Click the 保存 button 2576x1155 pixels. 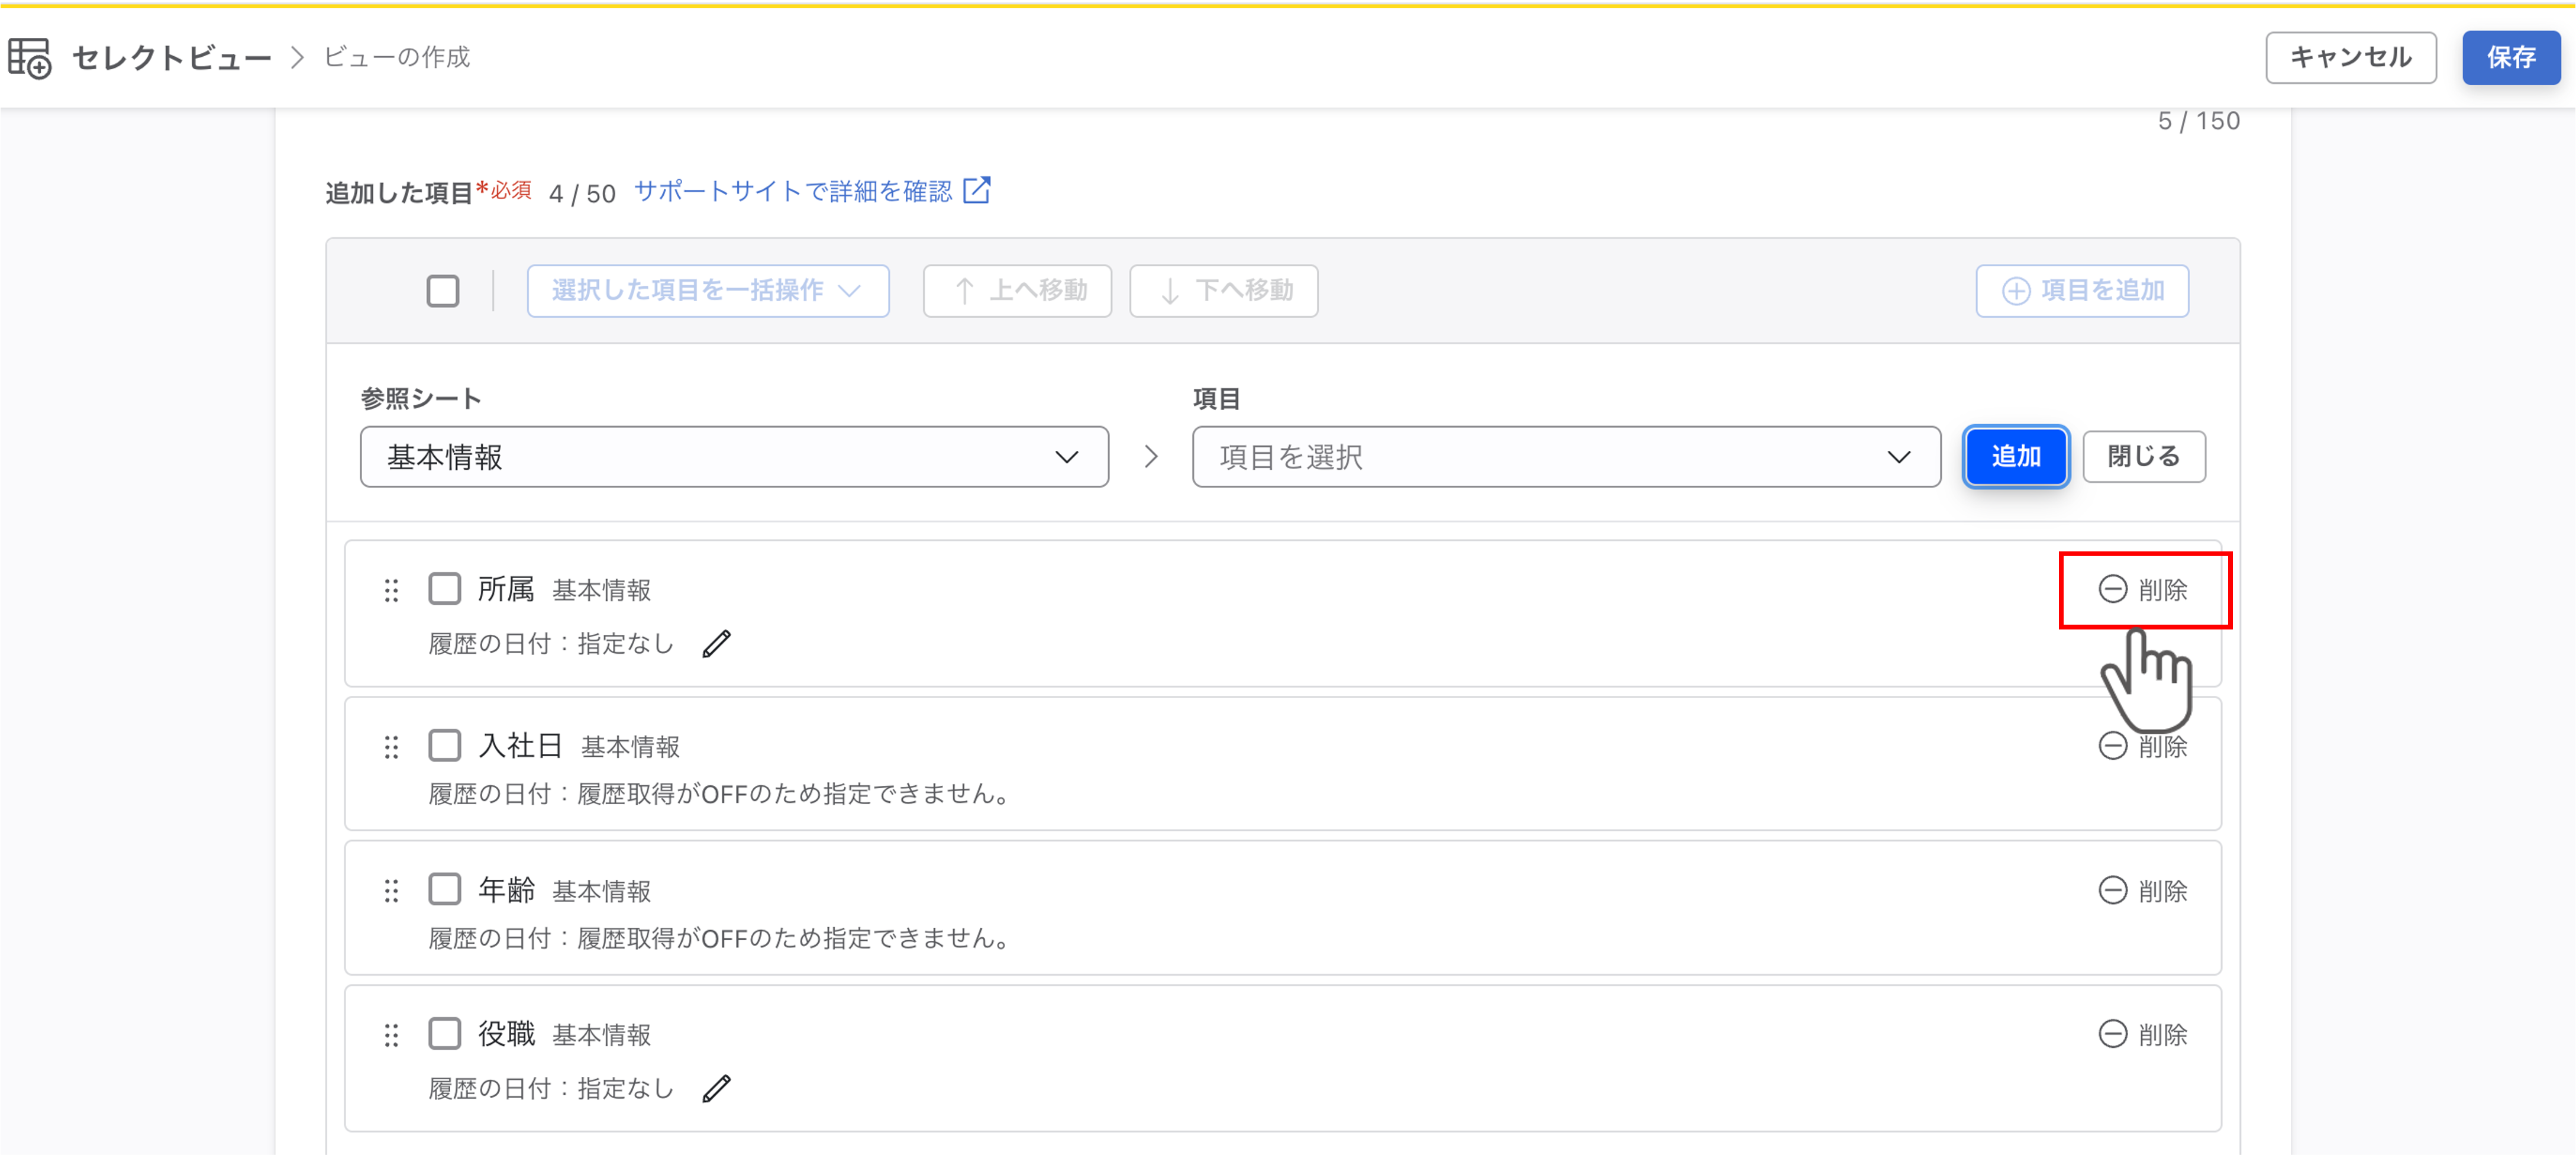2511,58
